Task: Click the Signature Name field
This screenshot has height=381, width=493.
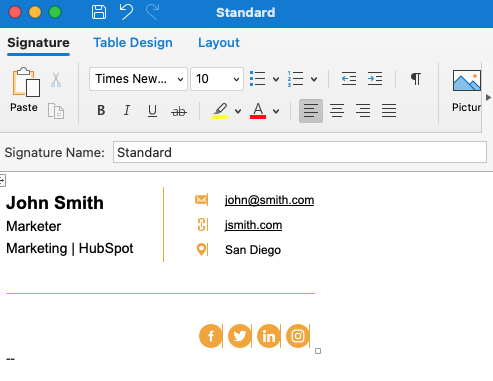Action: (x=300, y=152)
